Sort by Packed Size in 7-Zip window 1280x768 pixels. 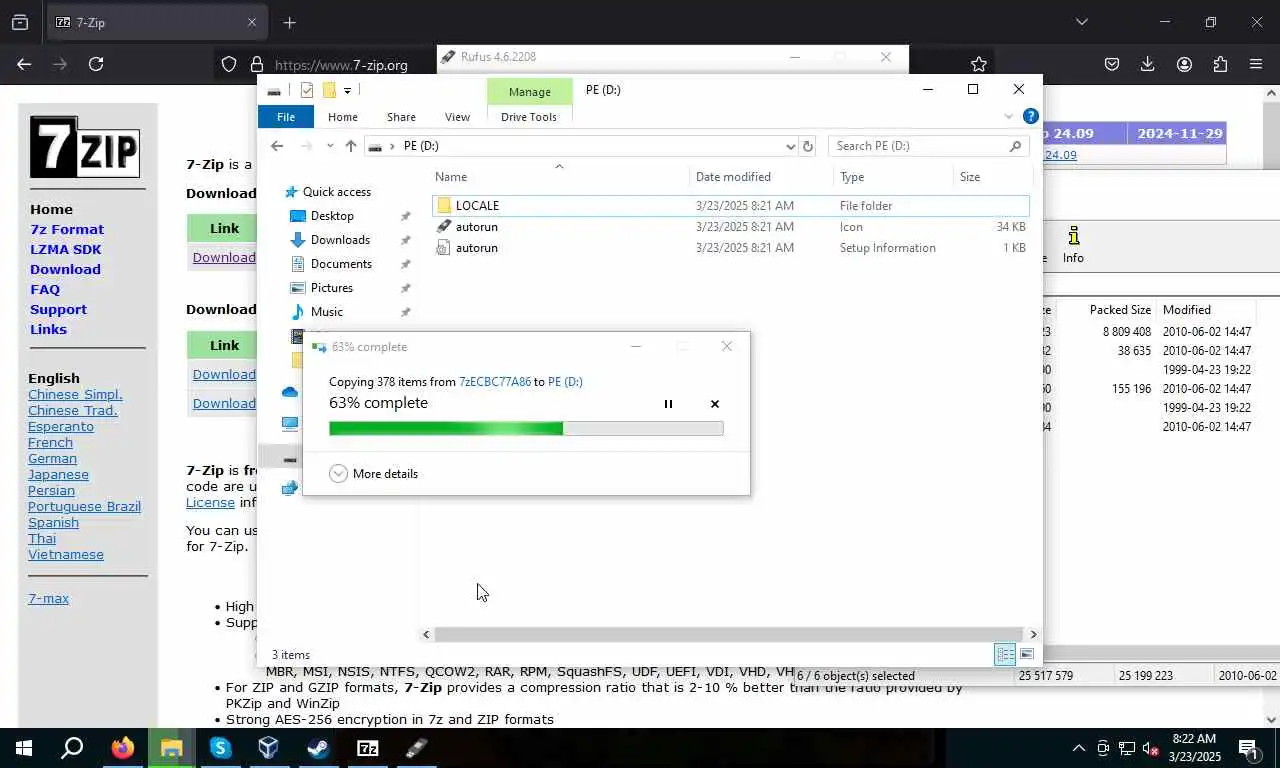[1120, 310]
